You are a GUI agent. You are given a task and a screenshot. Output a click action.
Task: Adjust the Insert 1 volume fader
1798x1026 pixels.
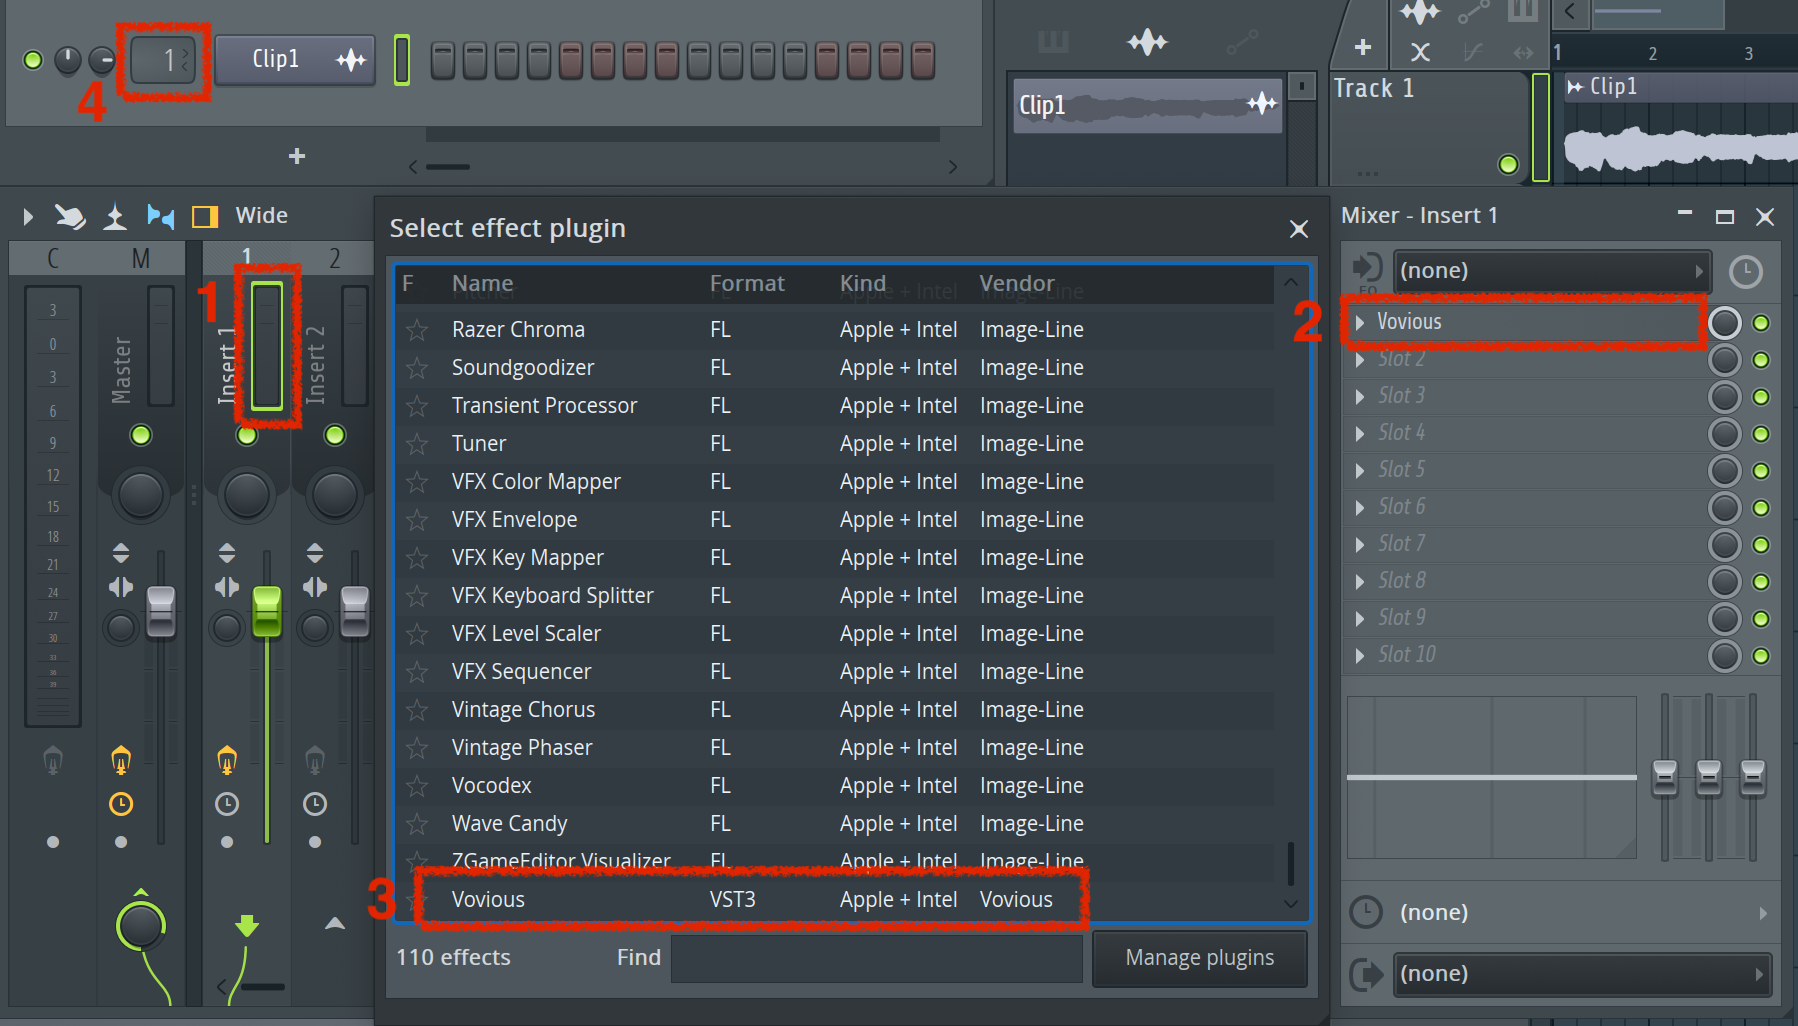pyautogui.click(x=266, y=611)
